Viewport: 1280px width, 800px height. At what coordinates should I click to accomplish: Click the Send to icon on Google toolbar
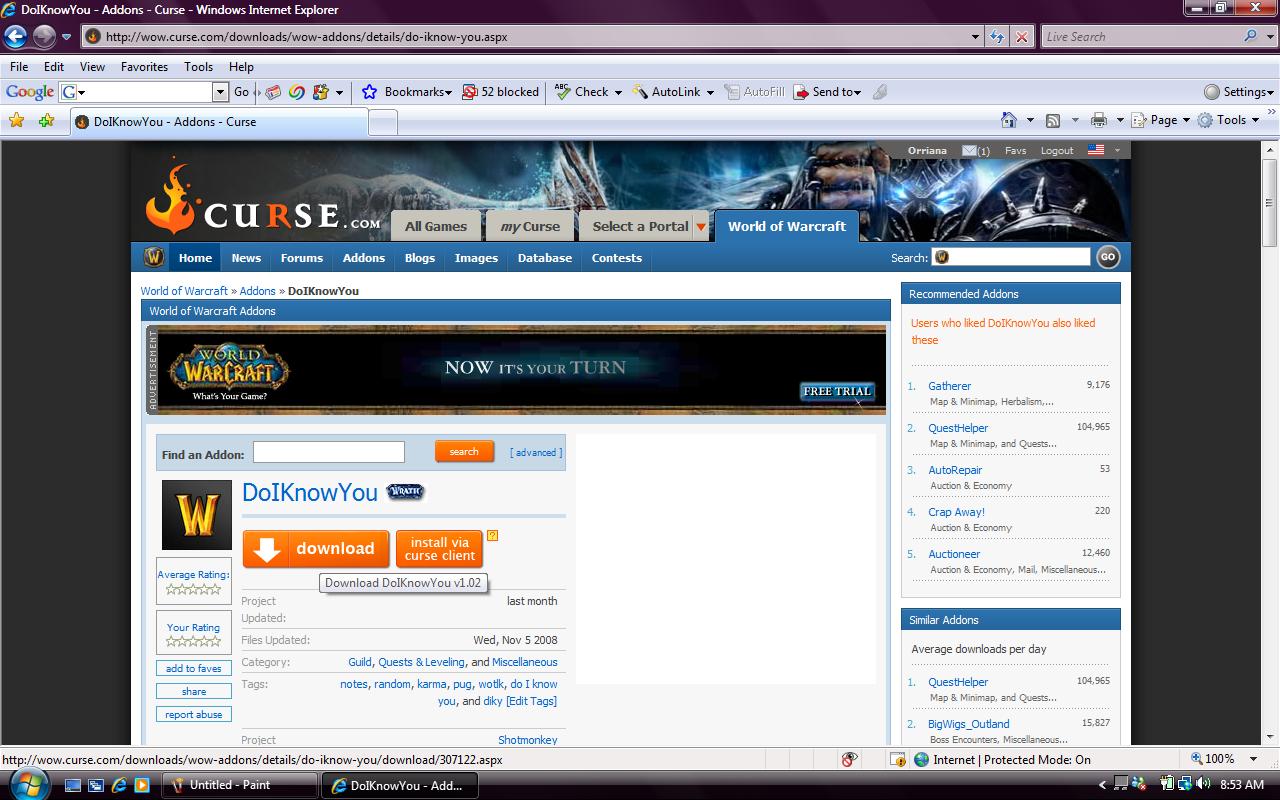click(800, 92)
